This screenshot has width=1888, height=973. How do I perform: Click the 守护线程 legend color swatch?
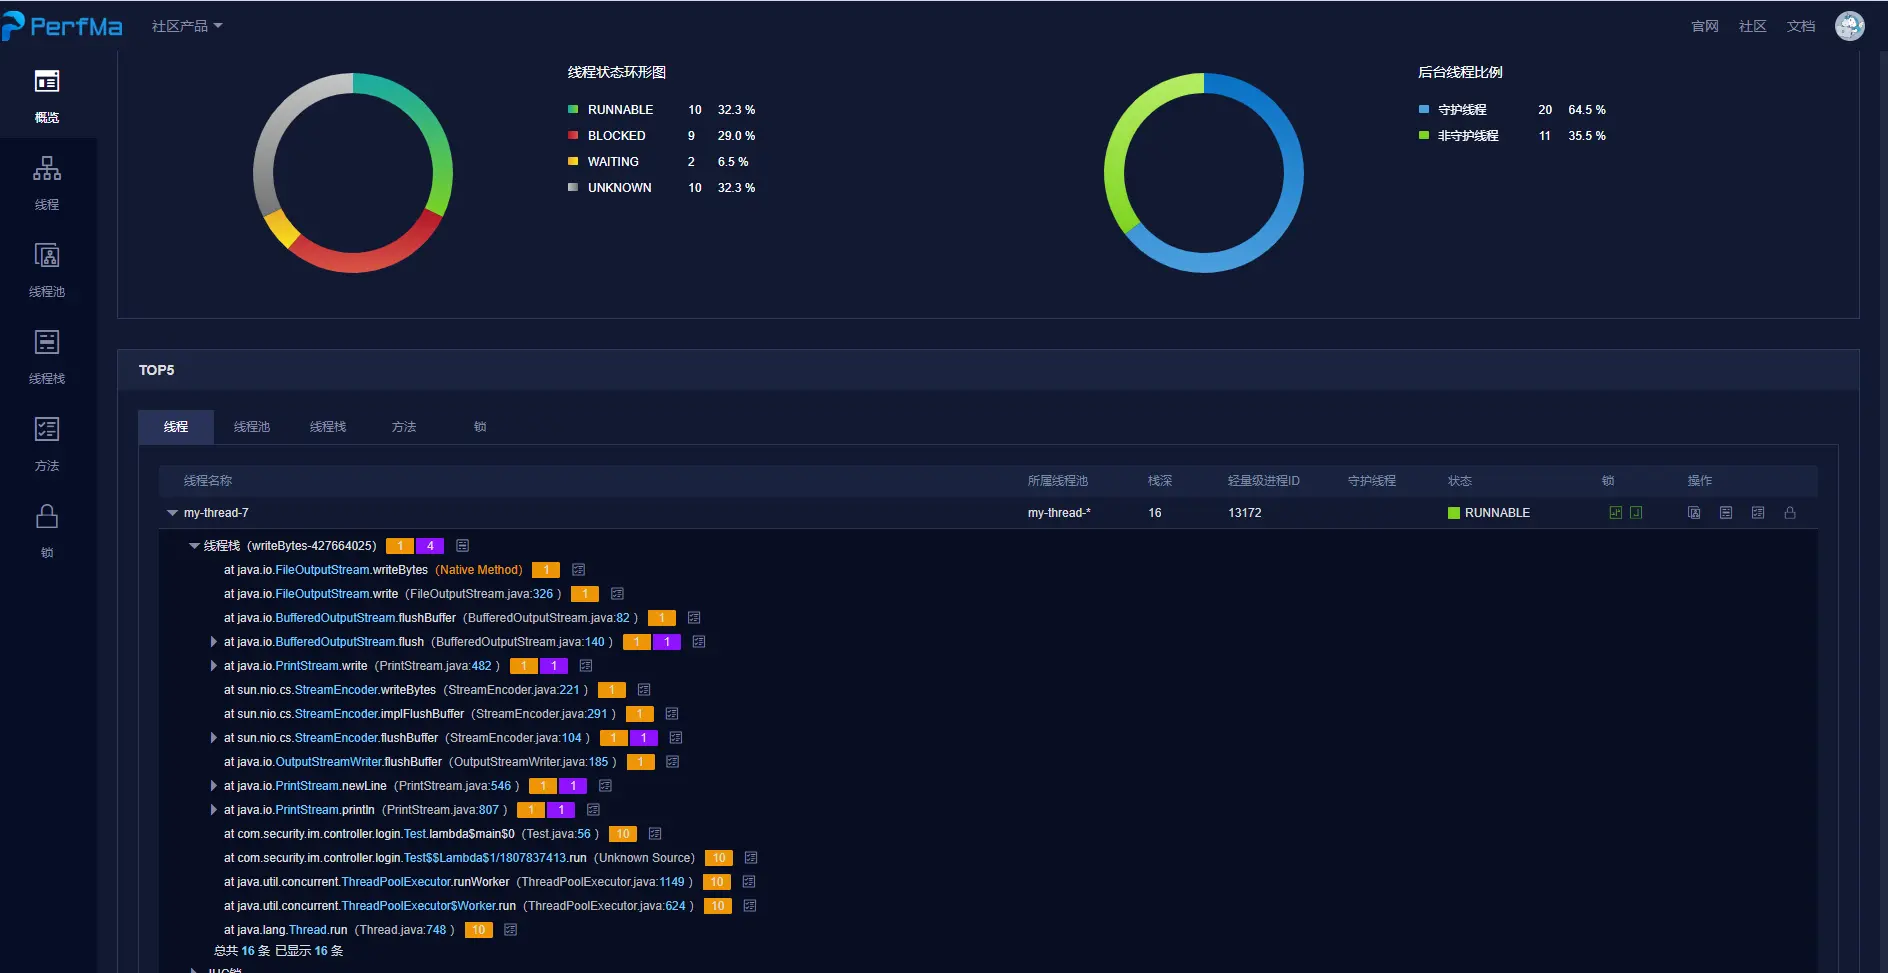(1424, 109)
